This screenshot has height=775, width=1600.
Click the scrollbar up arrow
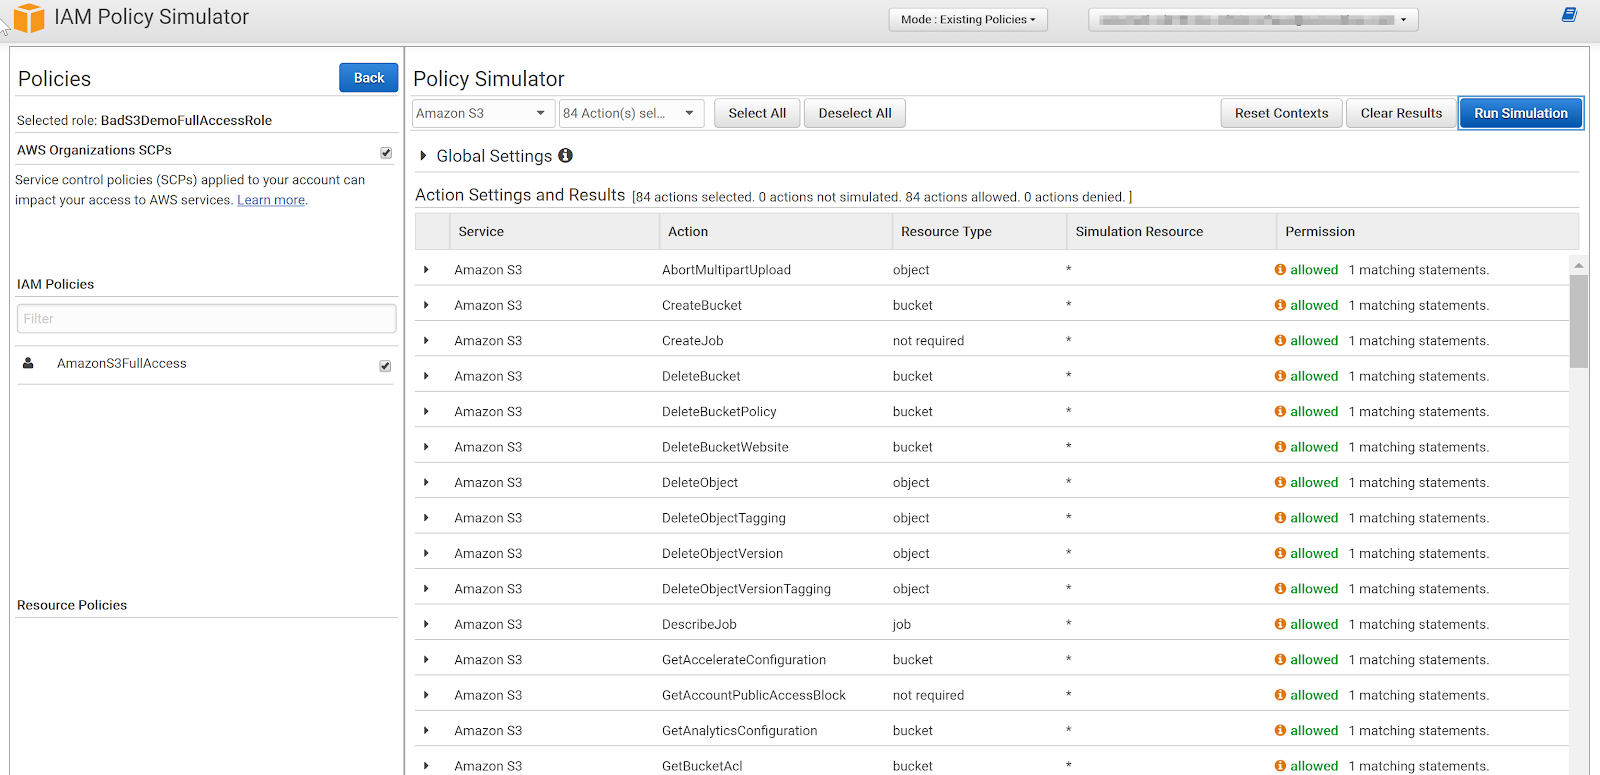click(x=1579, y=265)
